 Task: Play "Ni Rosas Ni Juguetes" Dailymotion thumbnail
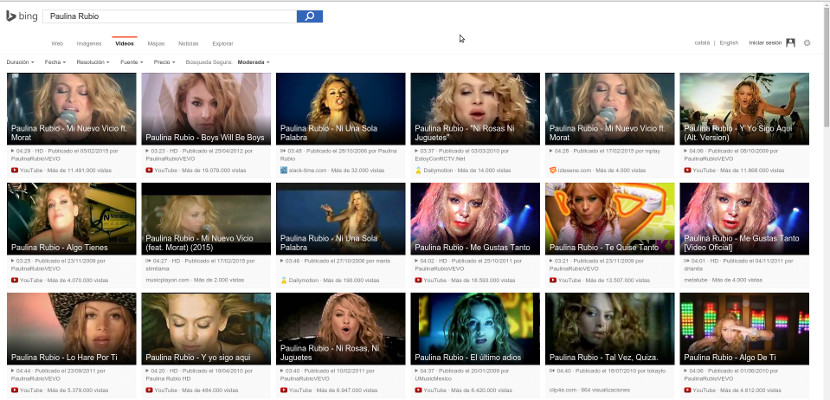(475, 108)
